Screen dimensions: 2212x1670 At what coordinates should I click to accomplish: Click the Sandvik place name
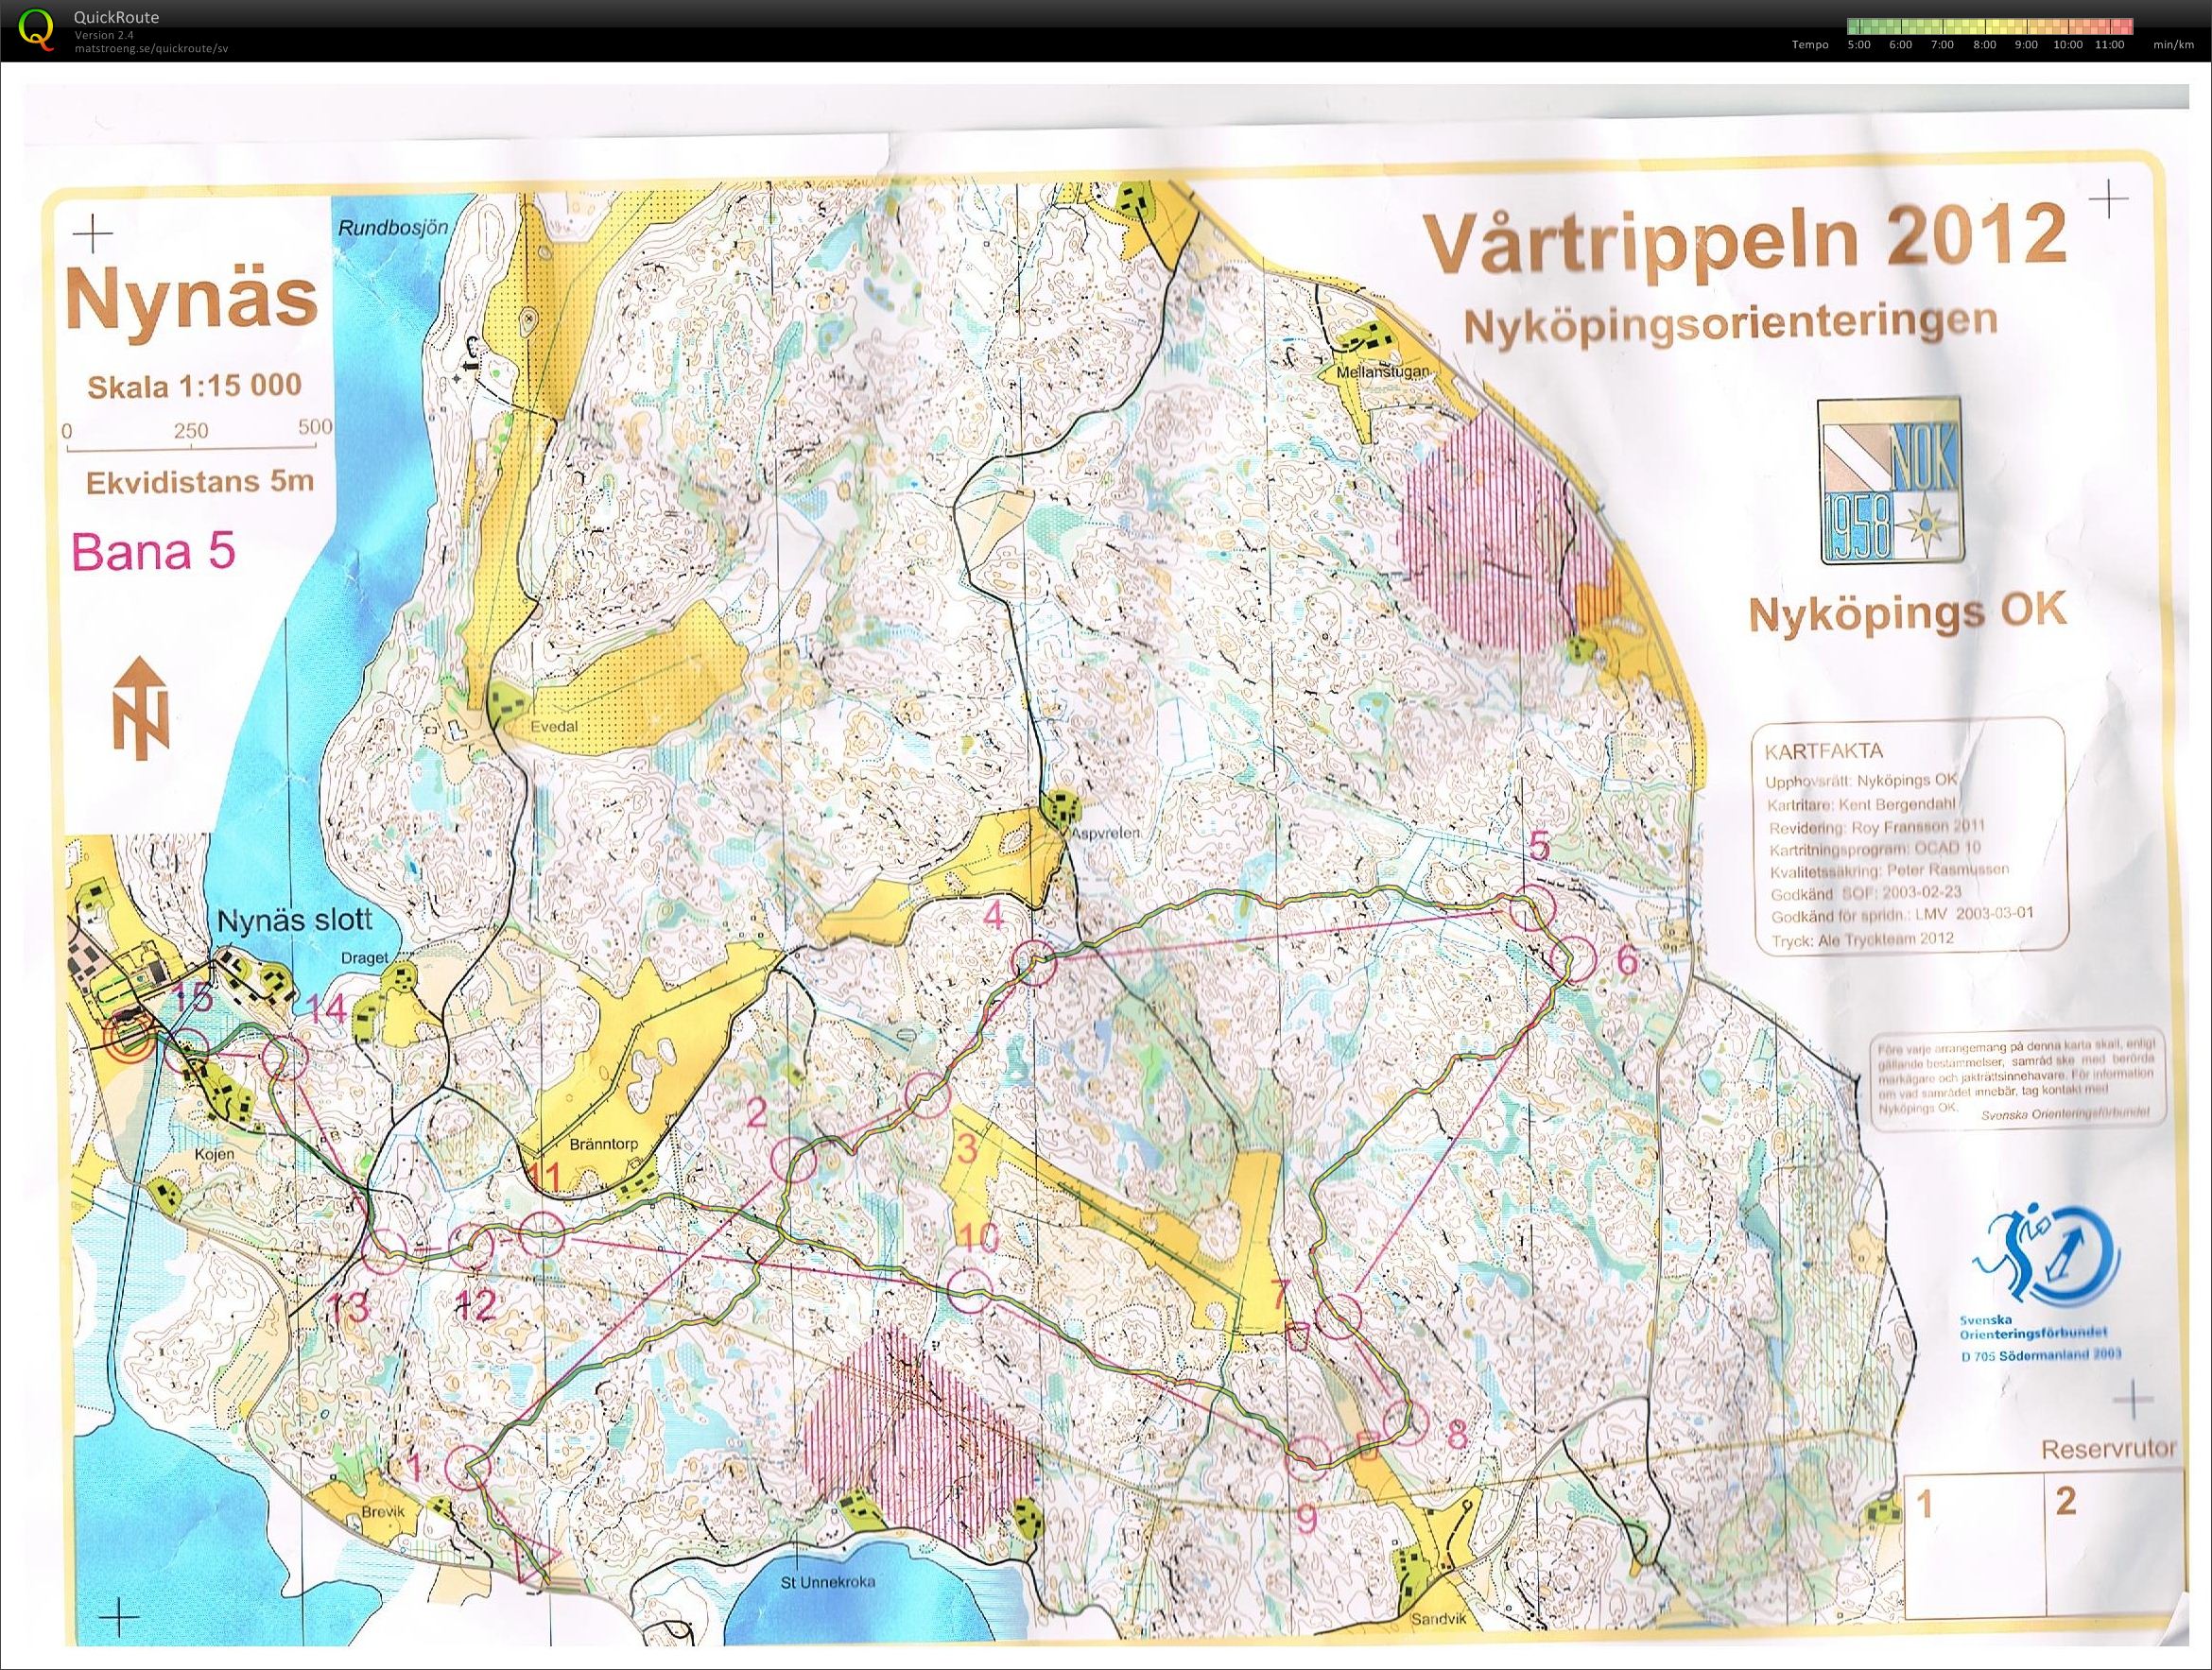click(1437, 1620)
